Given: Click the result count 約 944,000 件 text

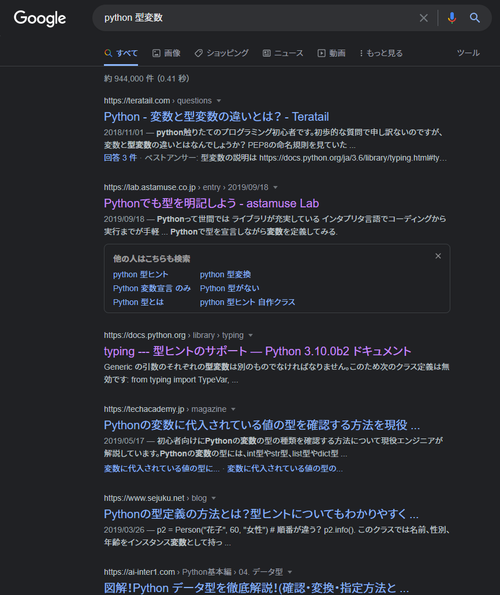Looking at the screenshot, I should pyautogui.click(x=146, y=79).
